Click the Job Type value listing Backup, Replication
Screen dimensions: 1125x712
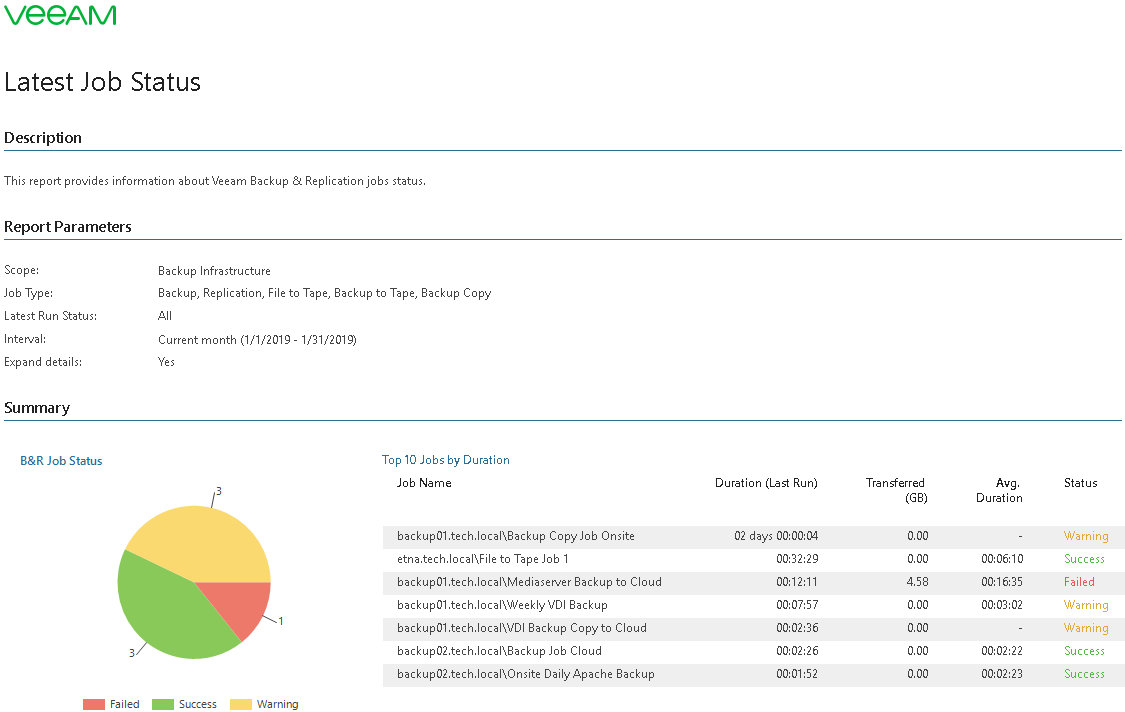(324, 293)
